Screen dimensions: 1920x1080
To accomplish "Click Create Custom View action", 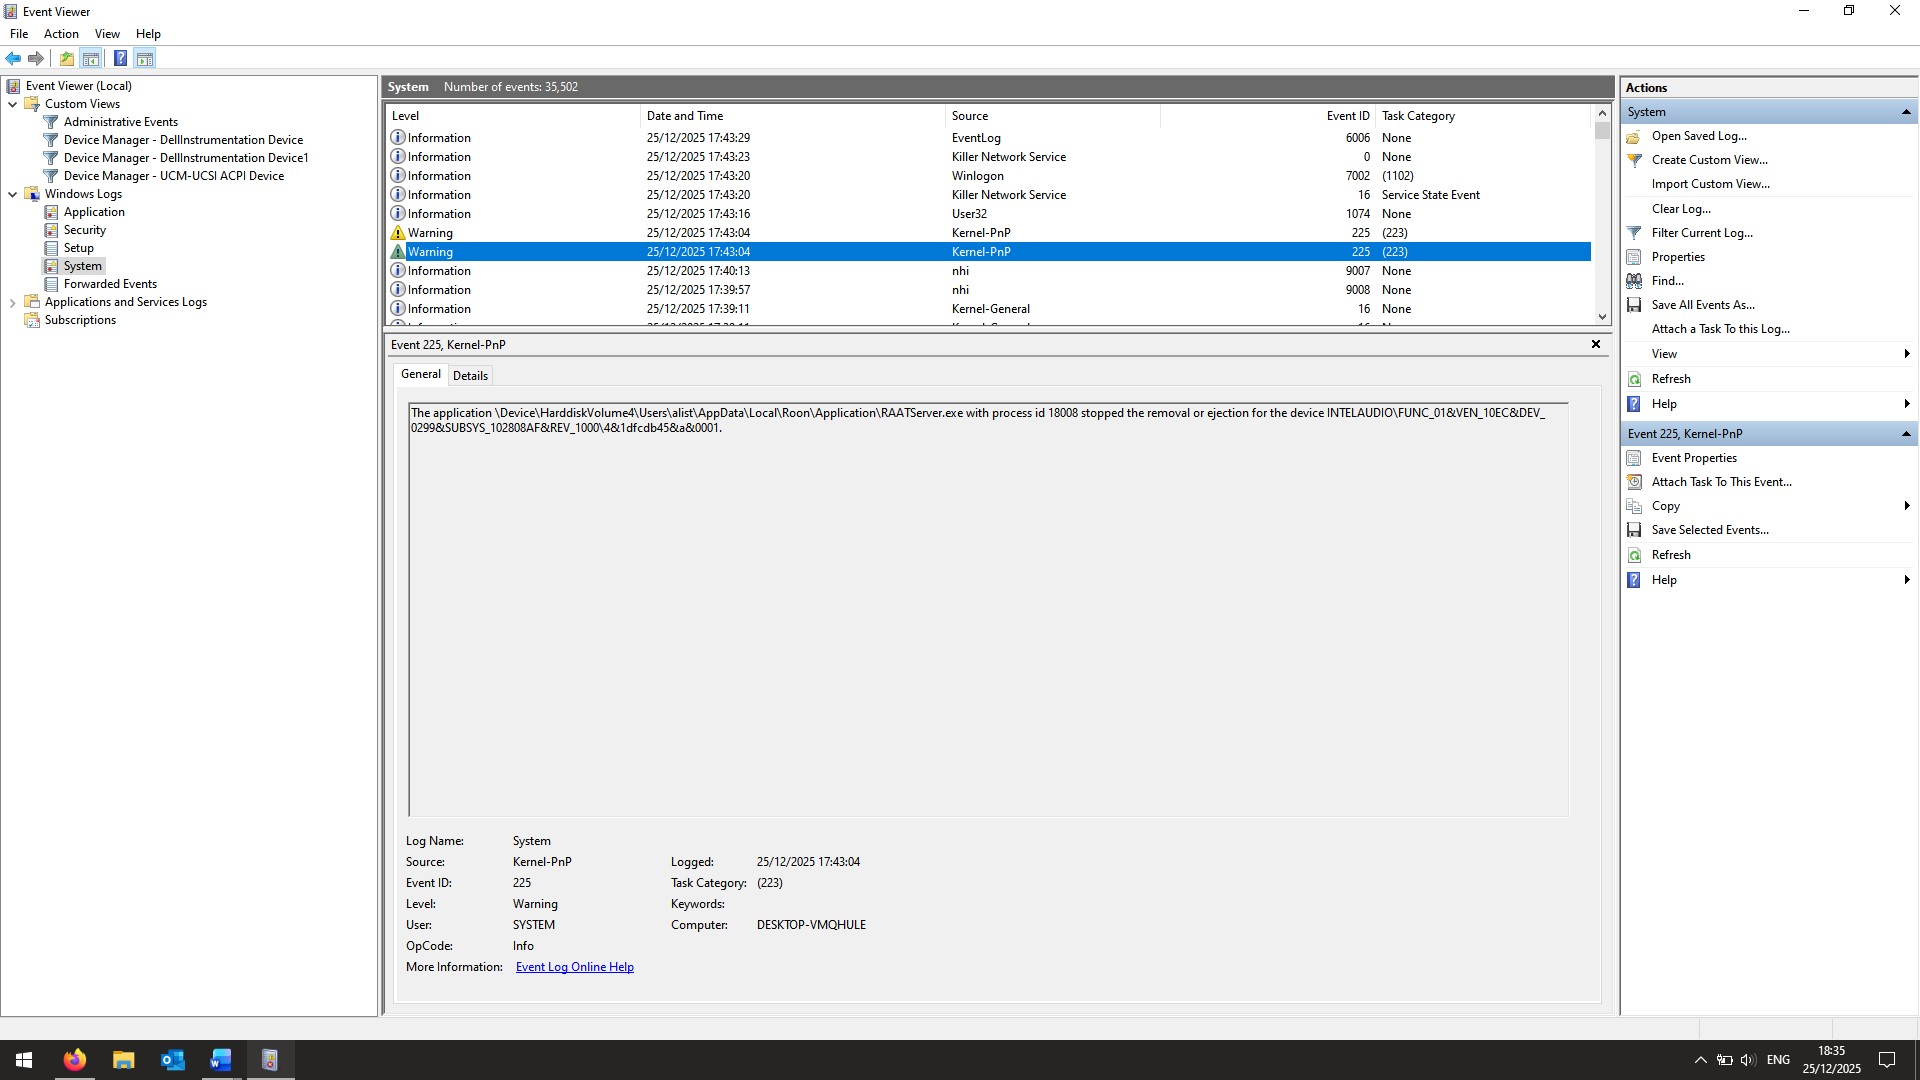I will coord(1709,160).
